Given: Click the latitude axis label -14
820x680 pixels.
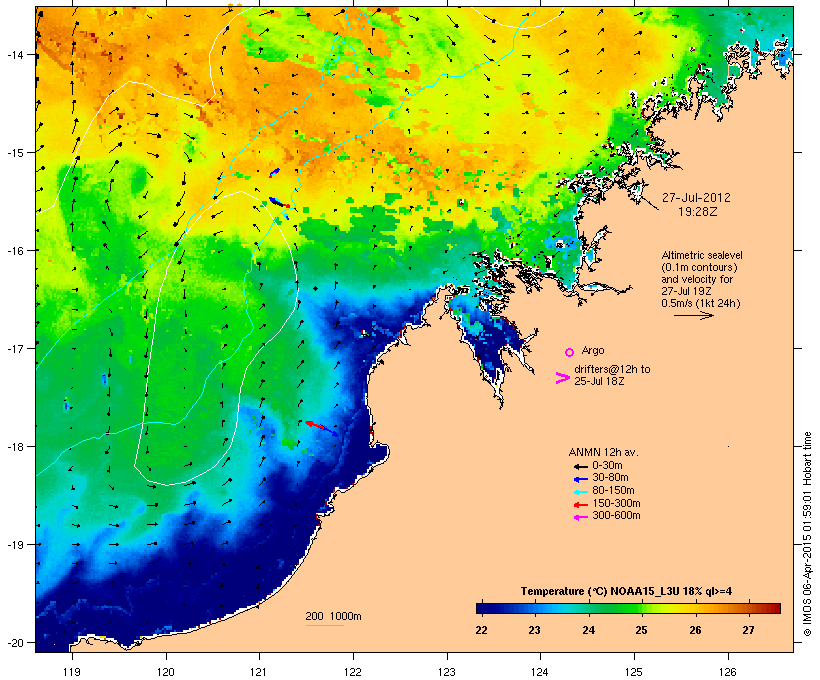Looking at the screenshot, I should pos(14,54).
